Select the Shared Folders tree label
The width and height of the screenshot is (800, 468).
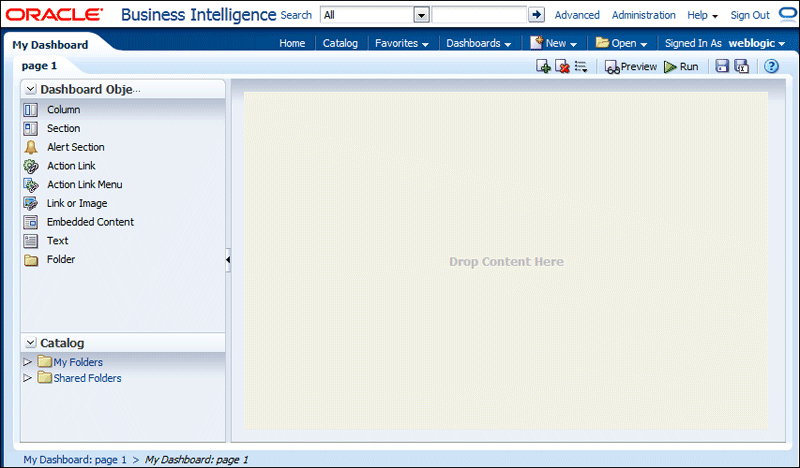point(87,378)
